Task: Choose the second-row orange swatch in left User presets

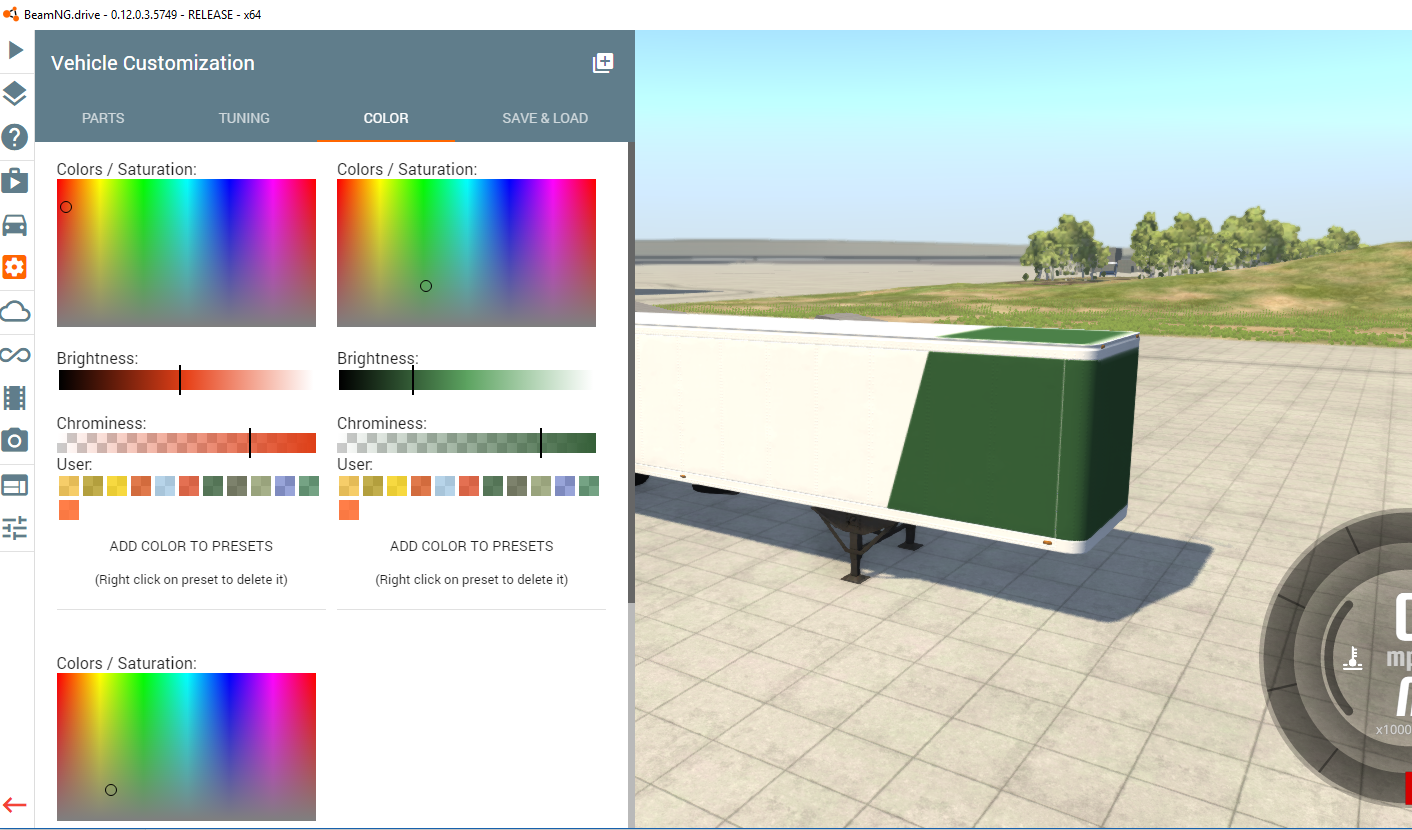Action: click(68, 510)
